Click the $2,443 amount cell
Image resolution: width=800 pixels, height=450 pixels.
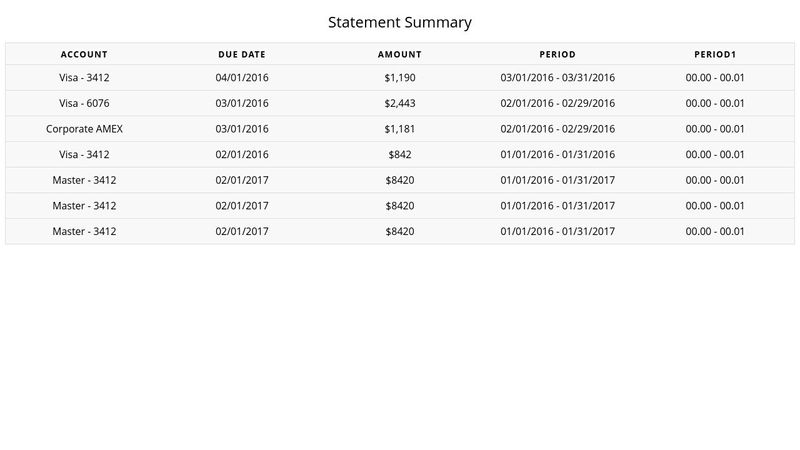399,104
